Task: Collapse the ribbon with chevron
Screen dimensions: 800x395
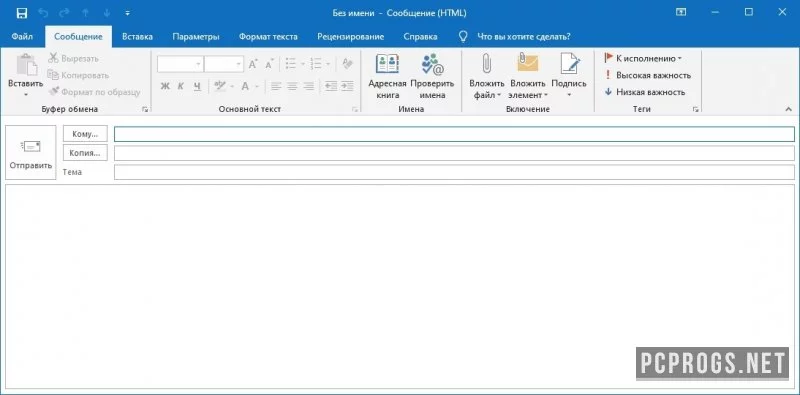Action: point(788,109)
